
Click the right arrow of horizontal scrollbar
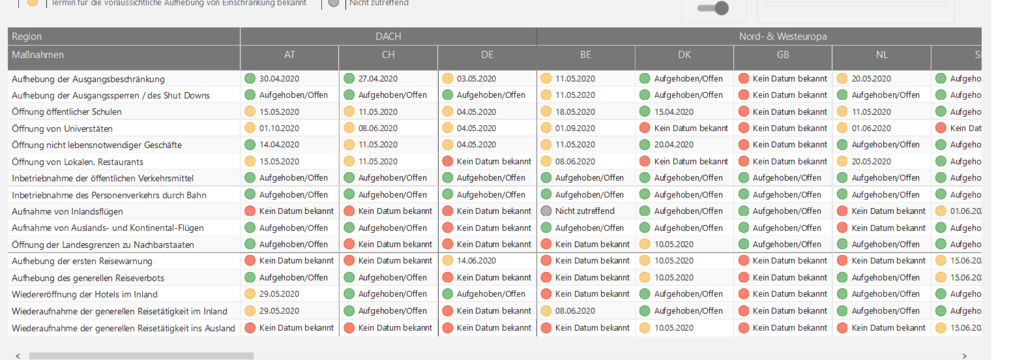coord(965,356)
